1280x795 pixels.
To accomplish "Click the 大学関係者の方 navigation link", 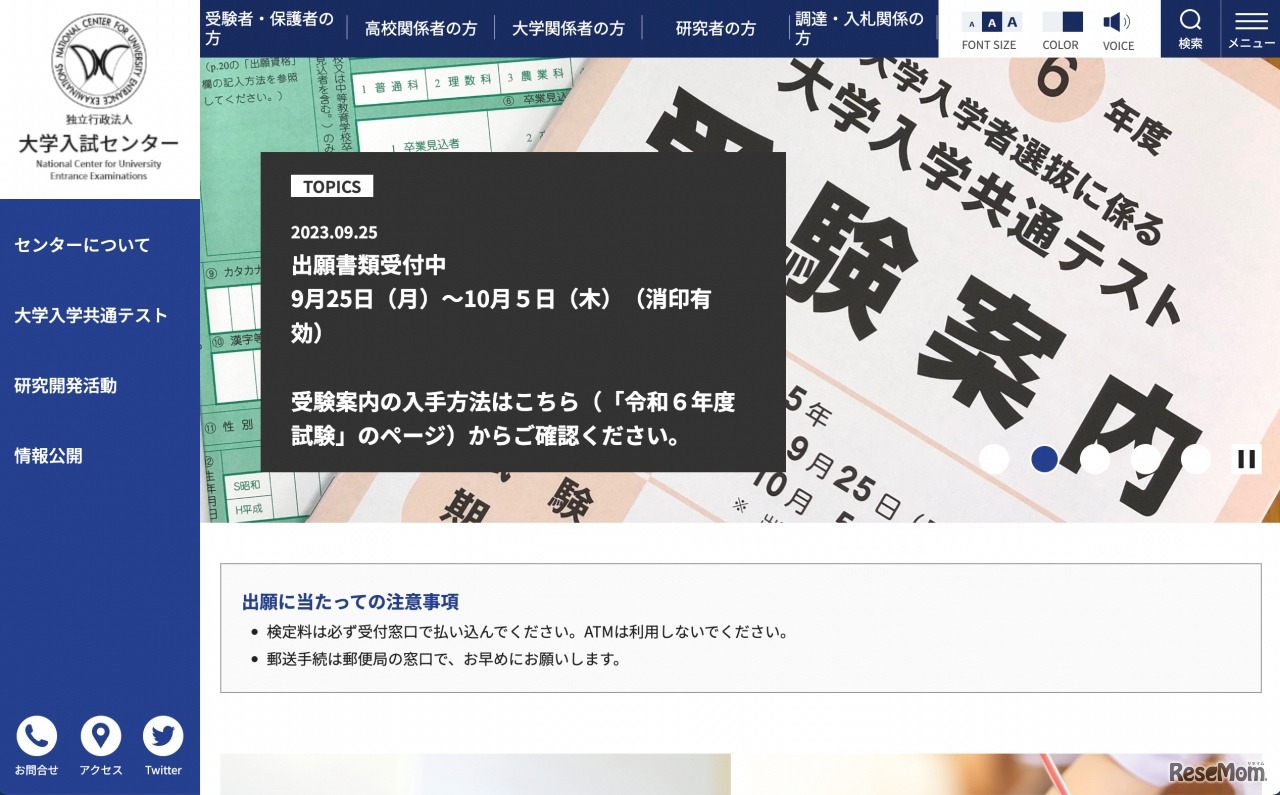I will click(568, 29).
